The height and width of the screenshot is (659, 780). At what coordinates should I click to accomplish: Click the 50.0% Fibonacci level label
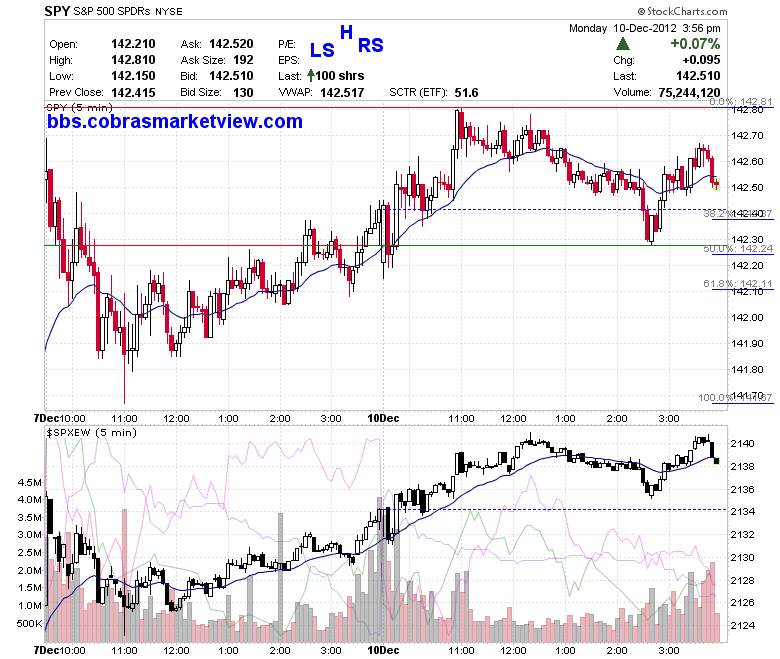click(738, 249)
